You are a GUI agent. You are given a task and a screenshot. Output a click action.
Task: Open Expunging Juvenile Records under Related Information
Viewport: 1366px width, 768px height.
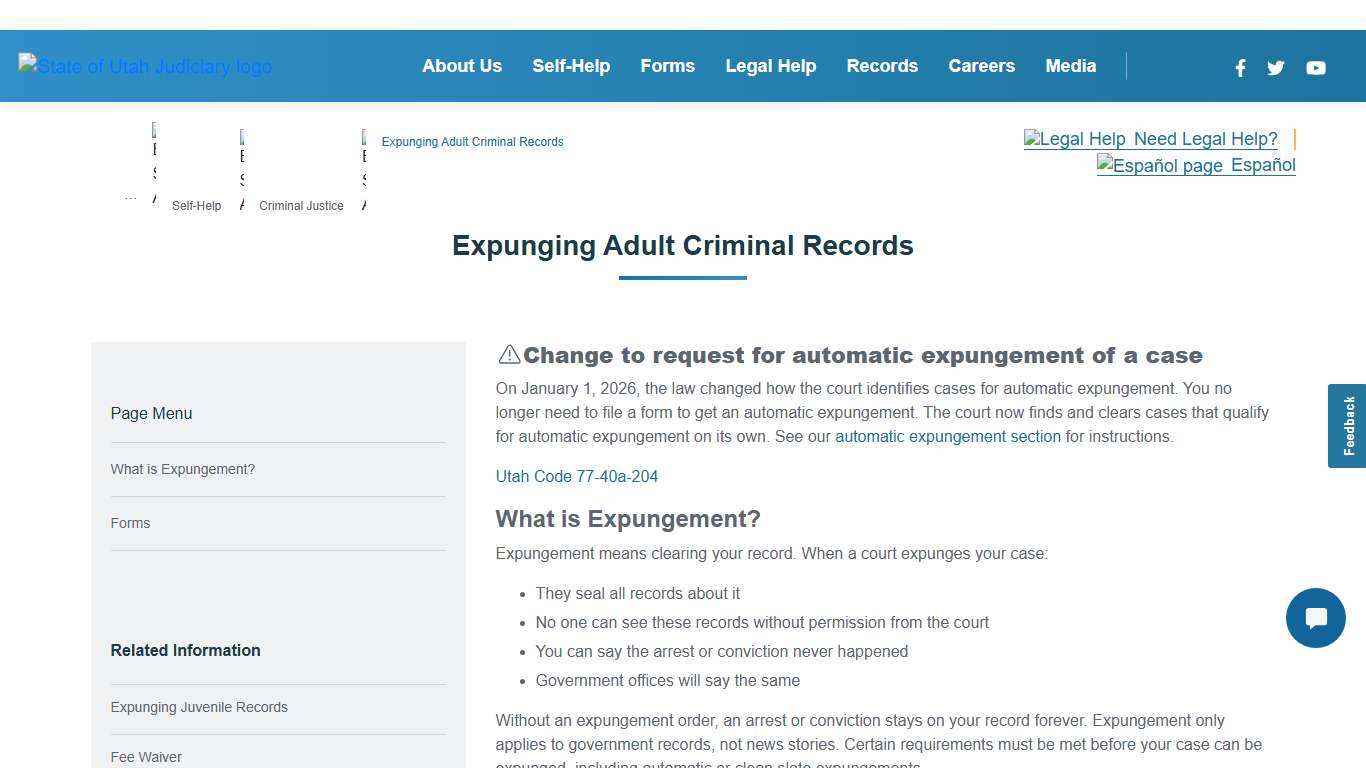(x=199, y=707)
